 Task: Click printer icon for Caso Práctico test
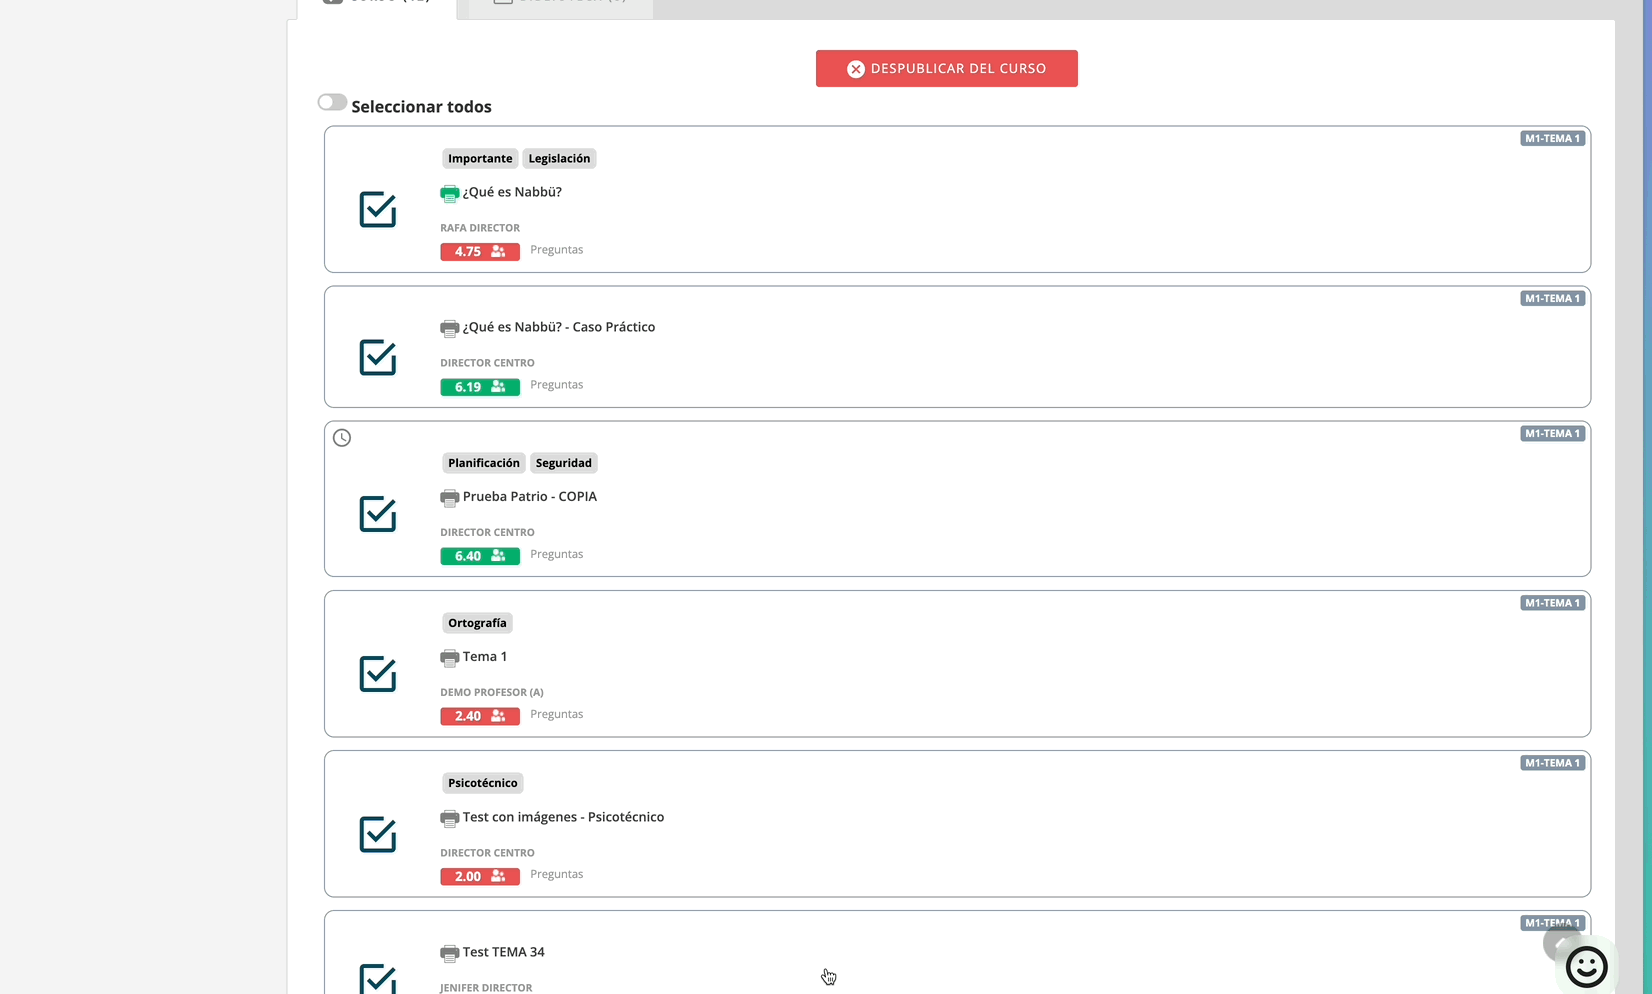pos(449,328)
